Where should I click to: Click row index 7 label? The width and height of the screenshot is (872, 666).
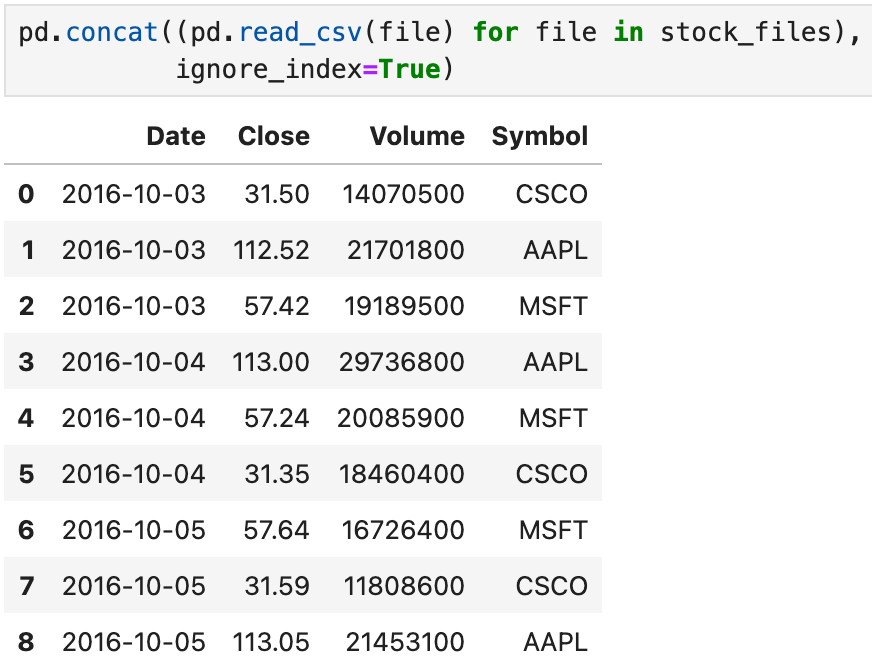tap(26, 586)
